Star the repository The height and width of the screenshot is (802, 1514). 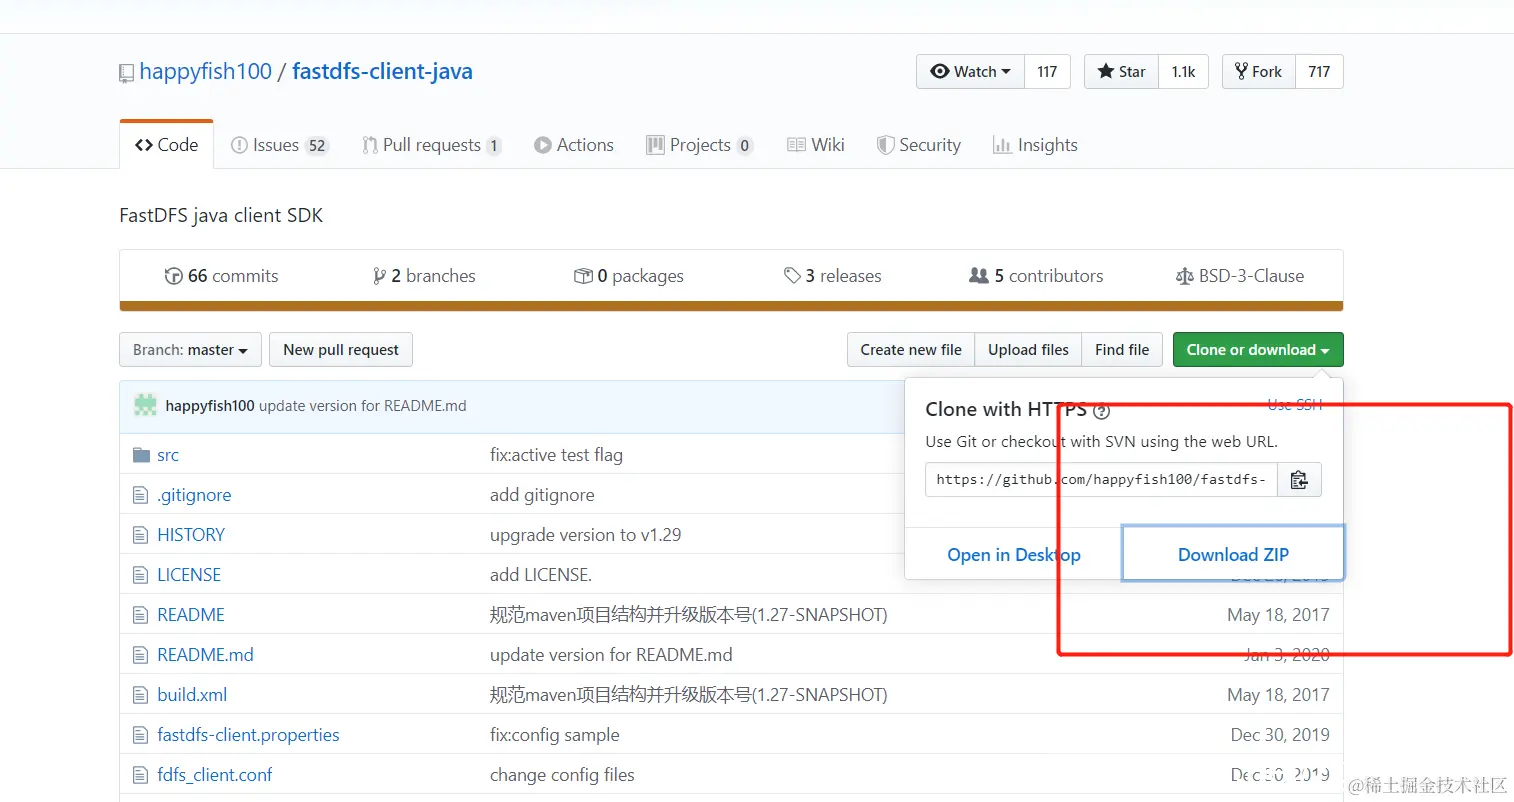(x=1121, y=72)
